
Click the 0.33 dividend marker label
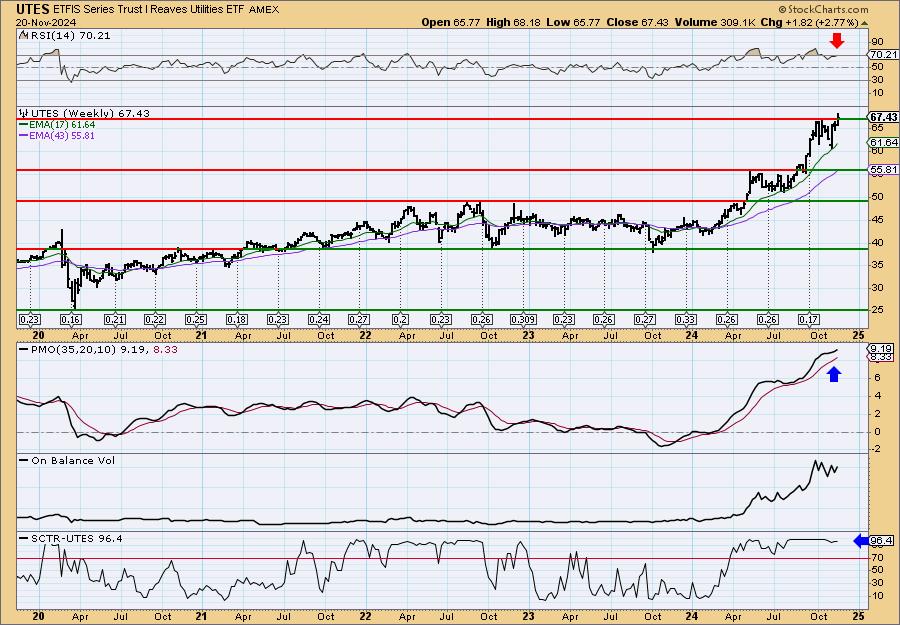(686, 320)
